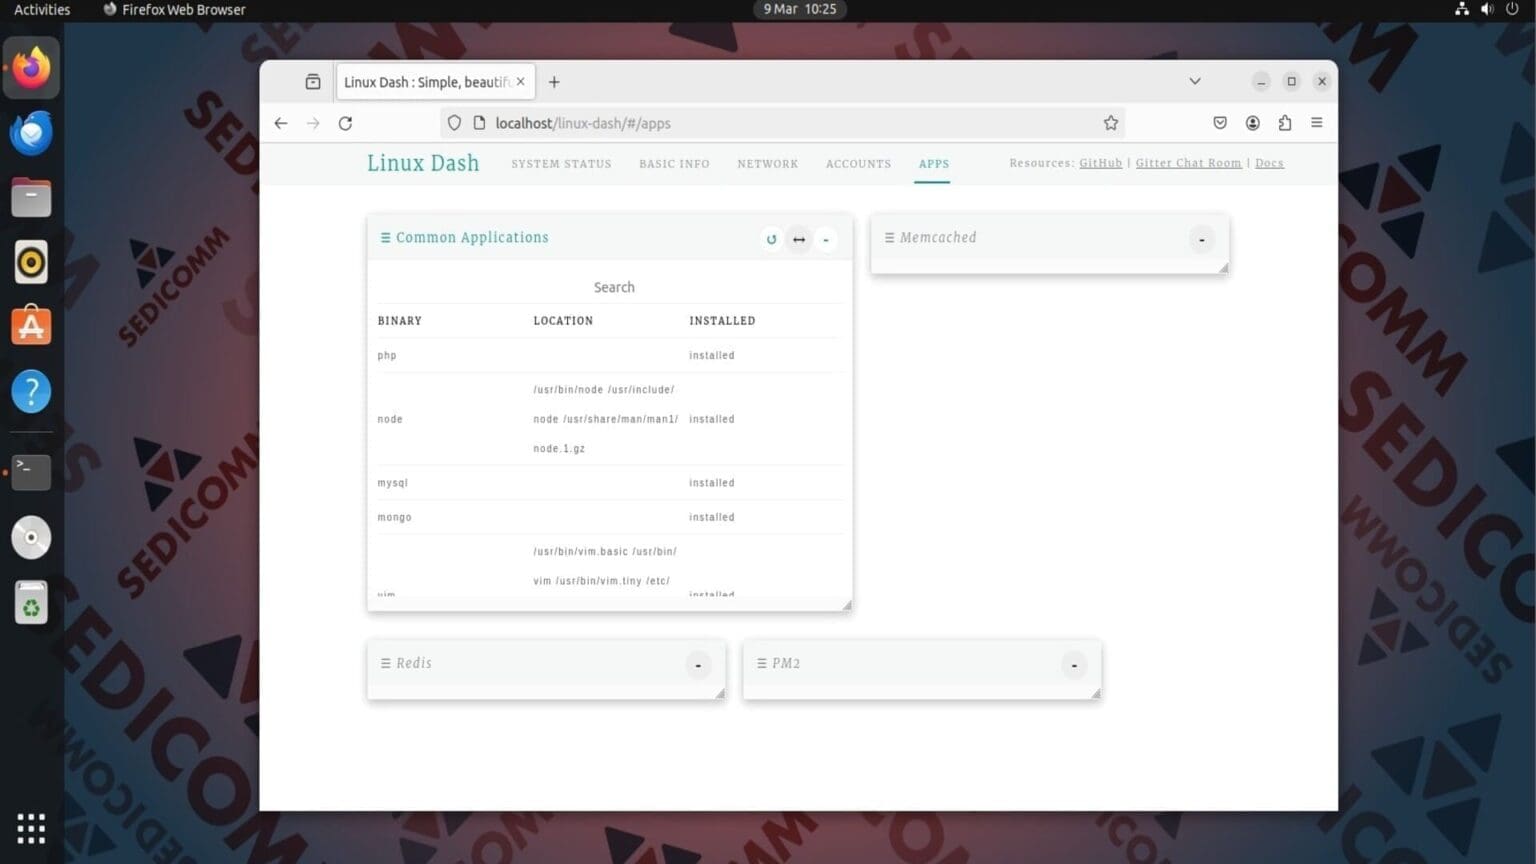Switch to the Basic Info tab

[674, 164]
